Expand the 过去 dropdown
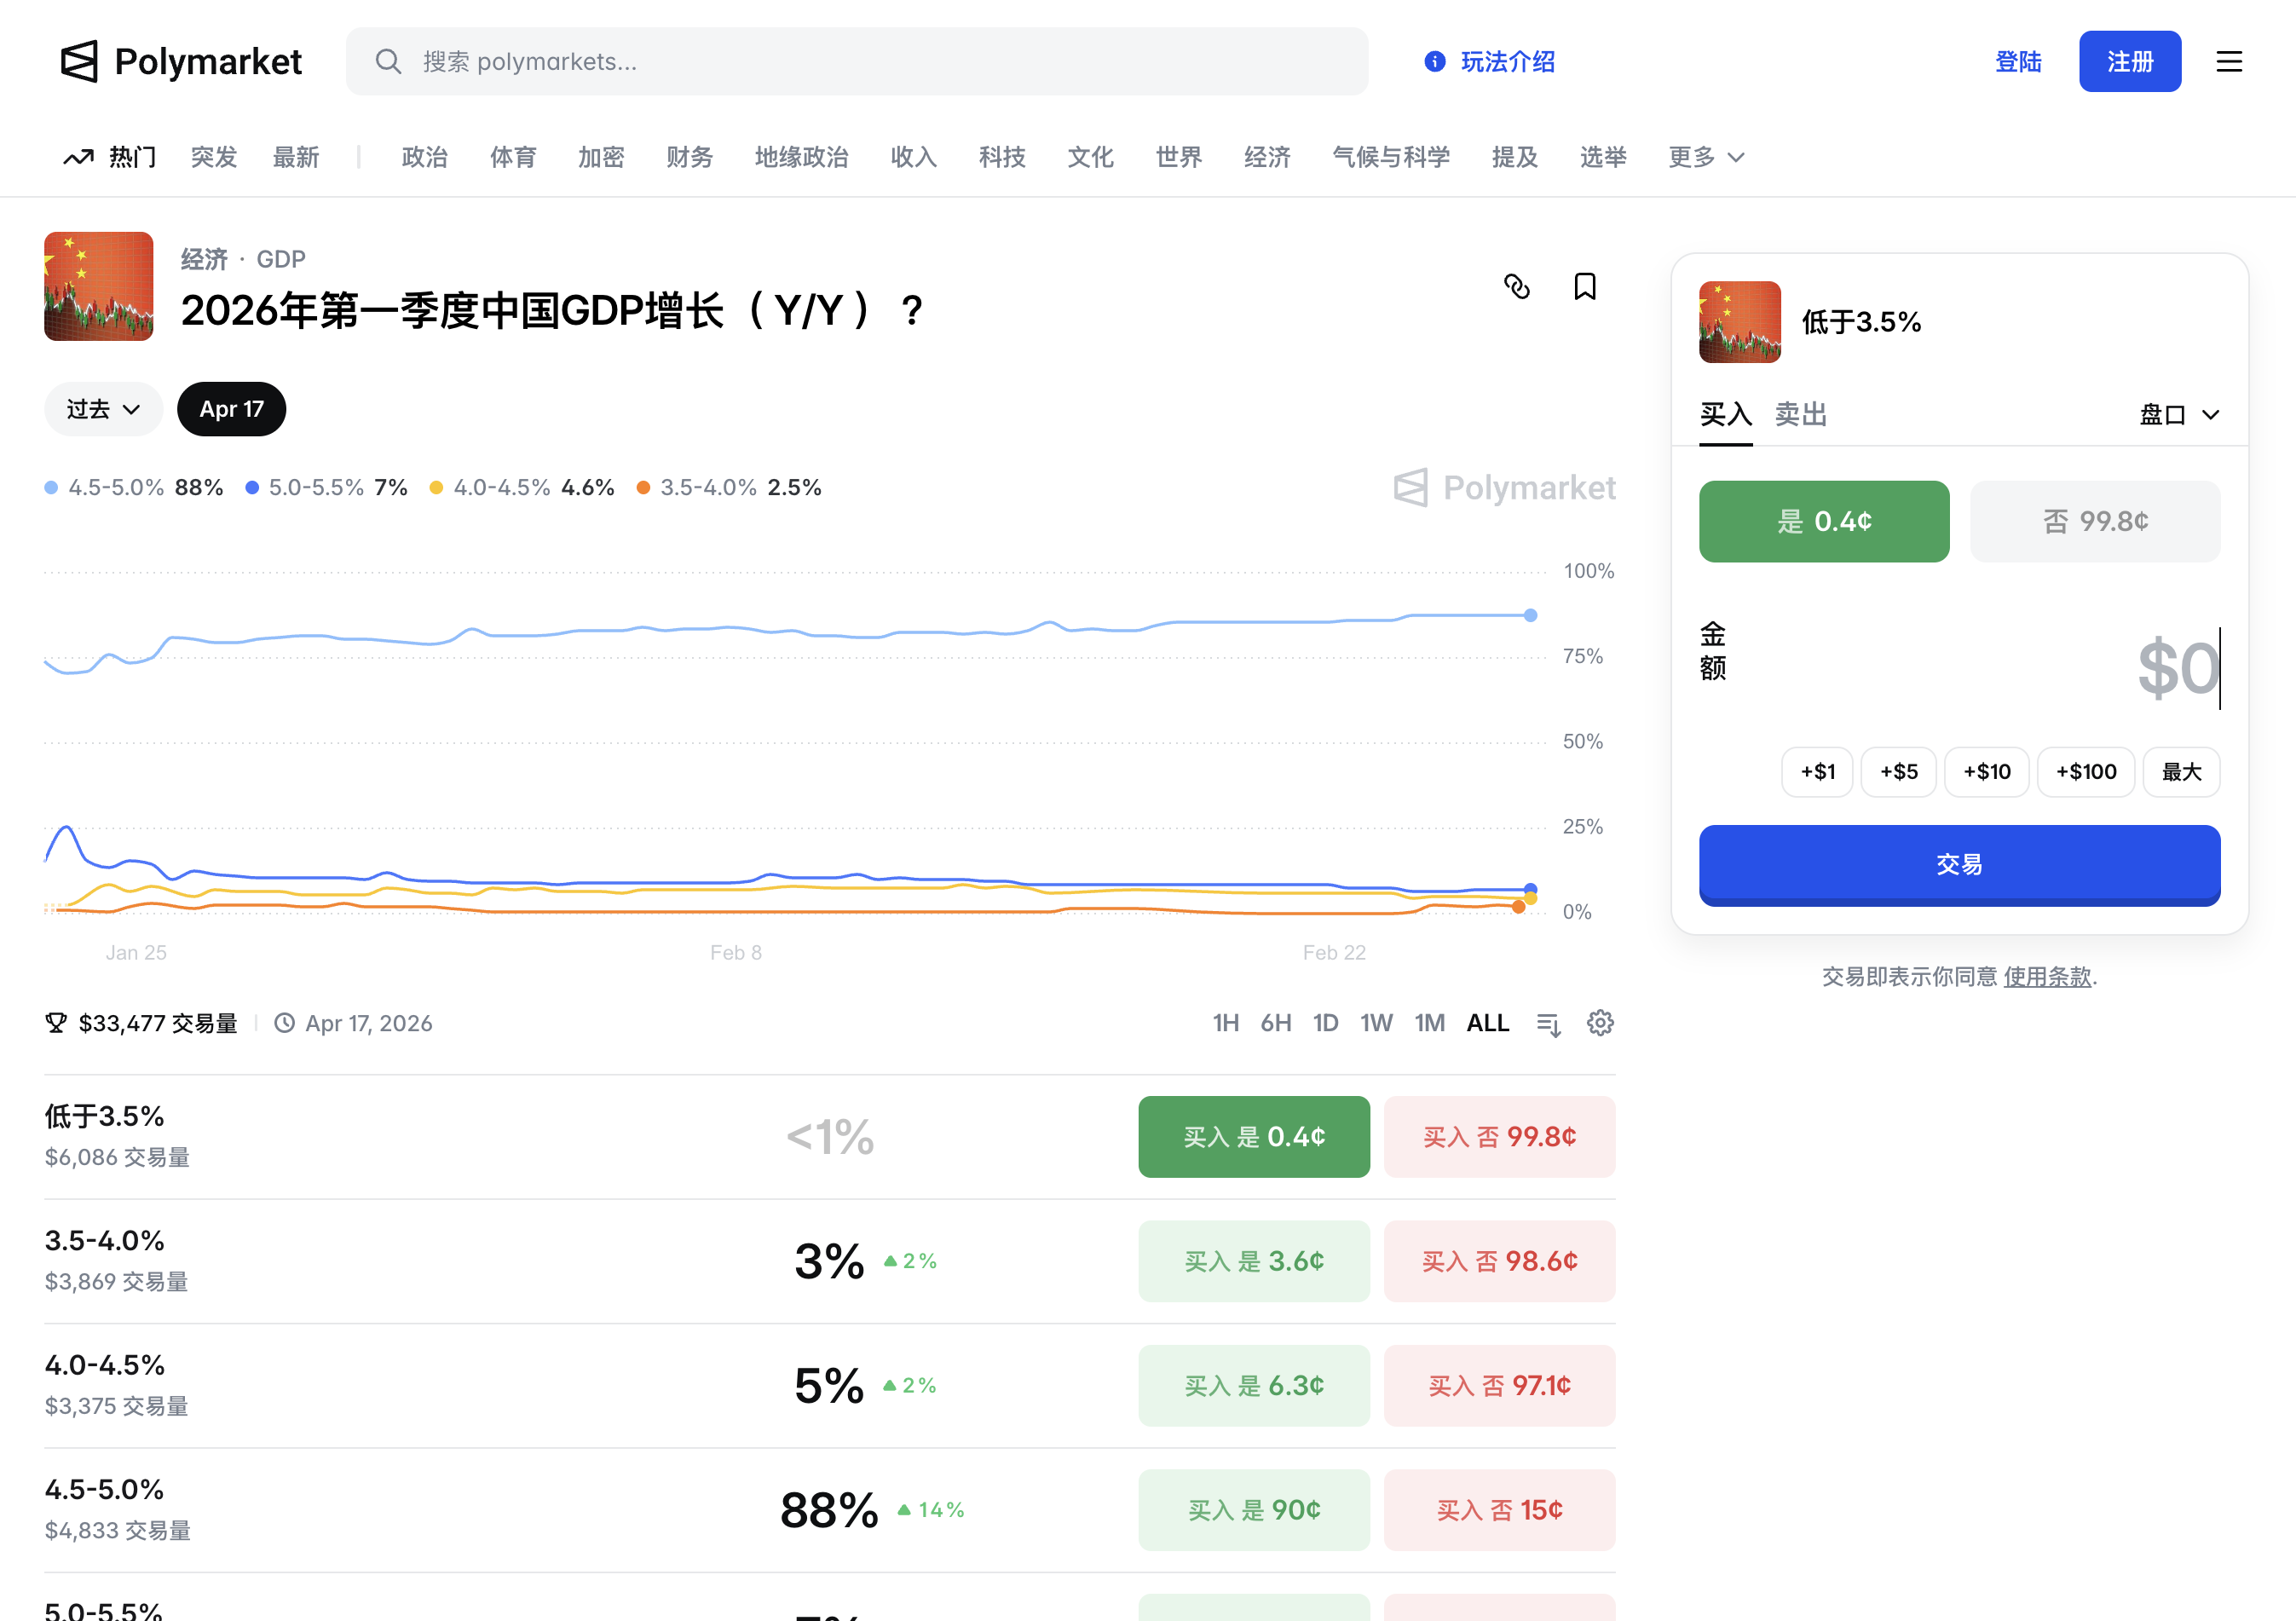The height and width of the screenshot is (1621, 2296). 103,409
